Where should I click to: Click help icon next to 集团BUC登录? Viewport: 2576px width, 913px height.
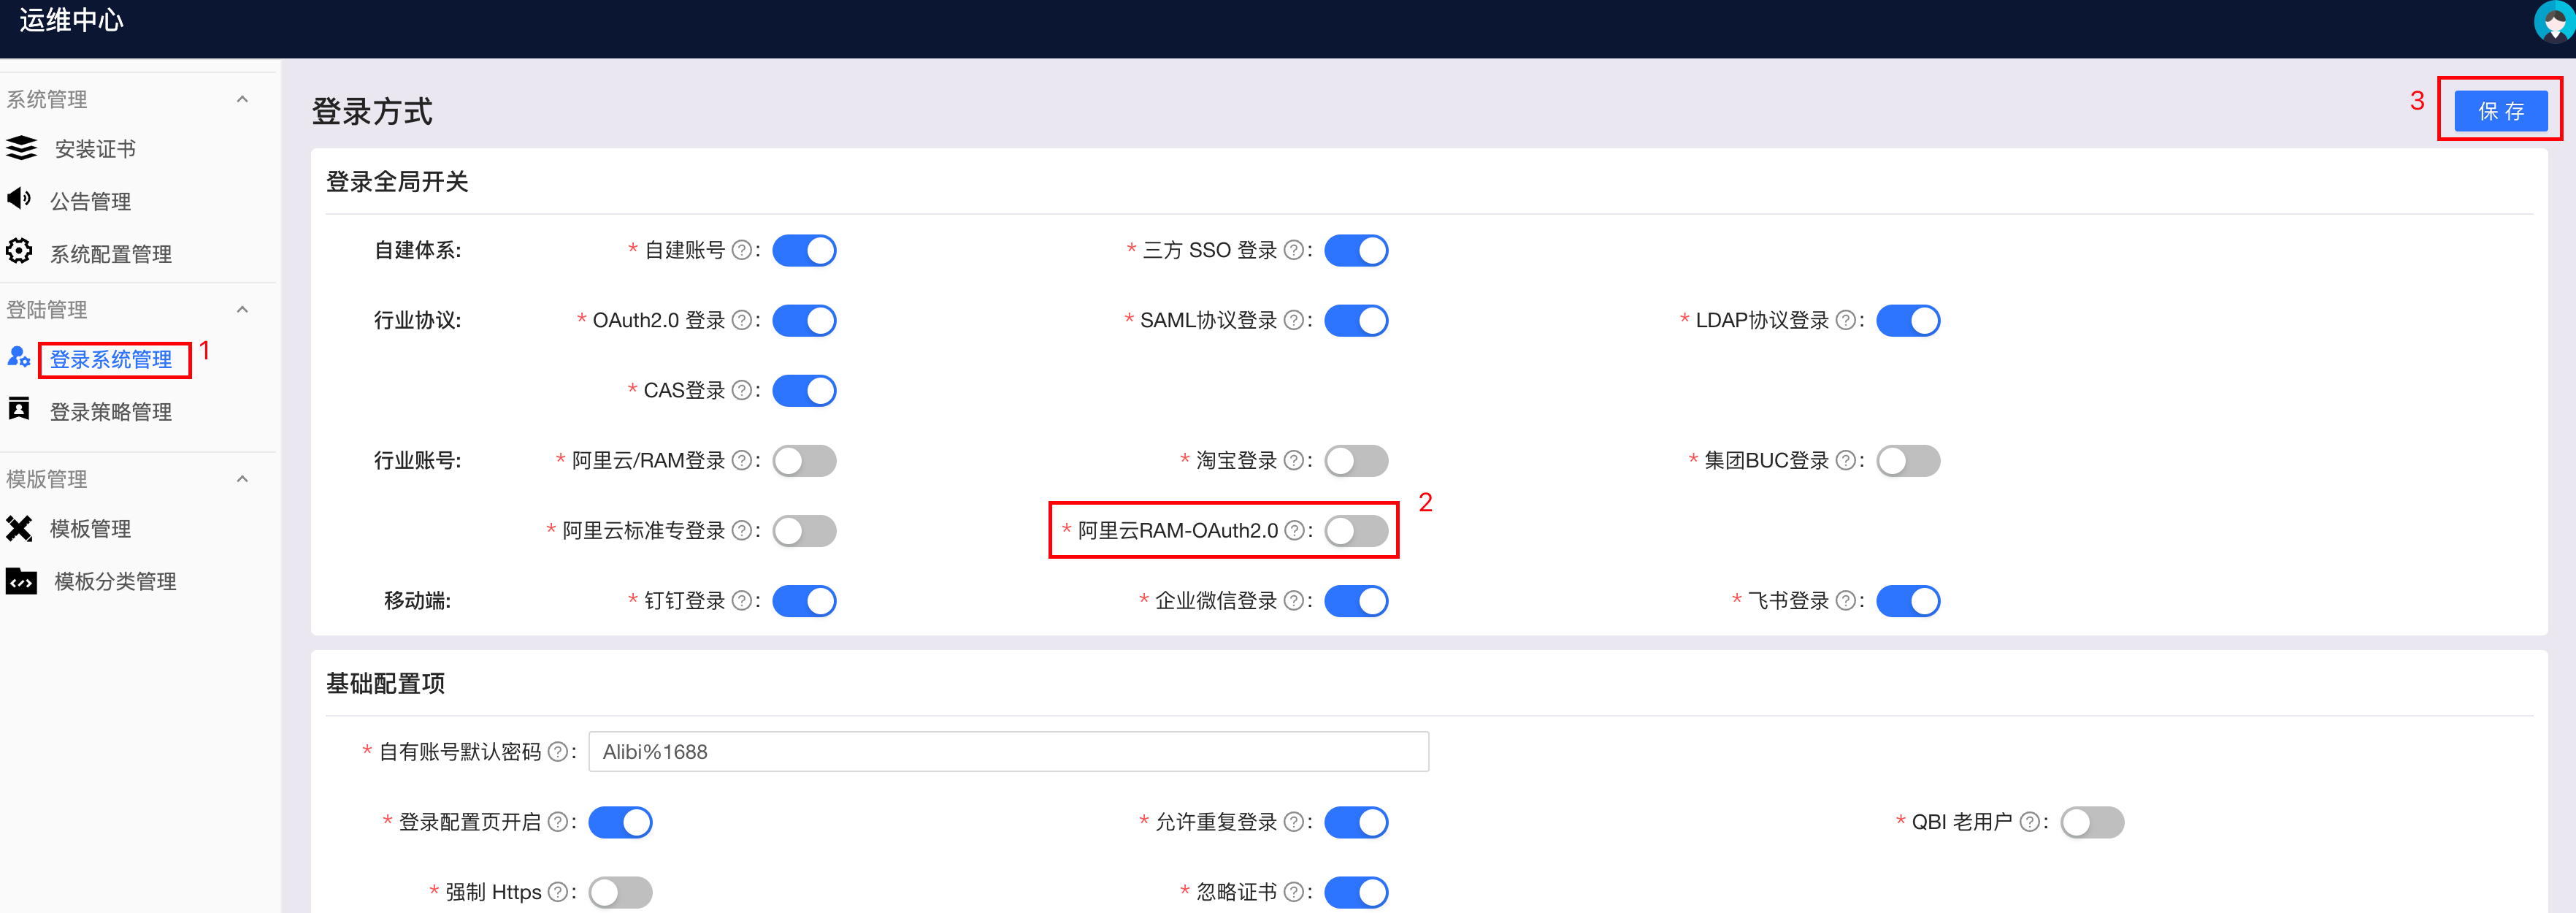coord(1846,460)
